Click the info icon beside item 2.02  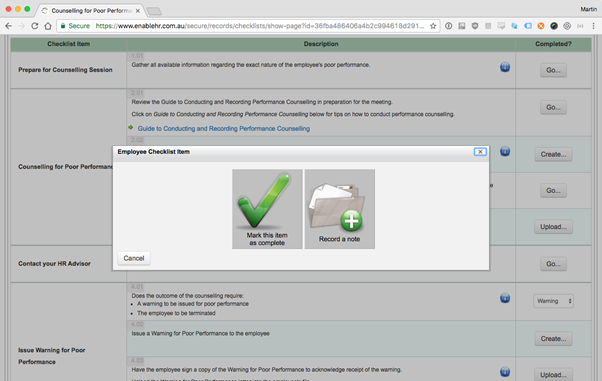tap(505, 151)
